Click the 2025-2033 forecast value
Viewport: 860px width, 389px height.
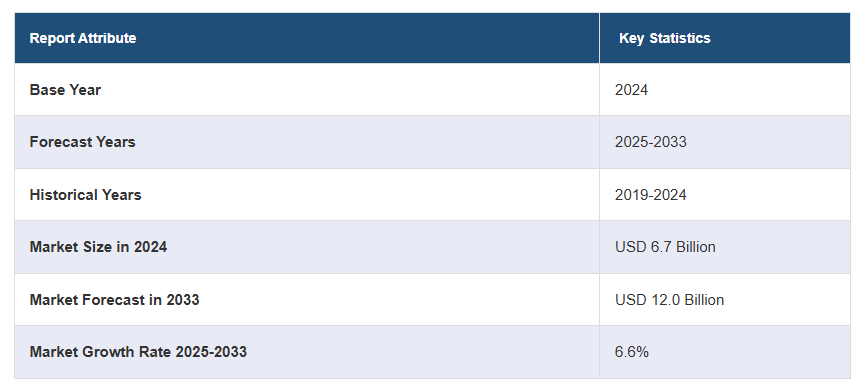click(650, 142)
